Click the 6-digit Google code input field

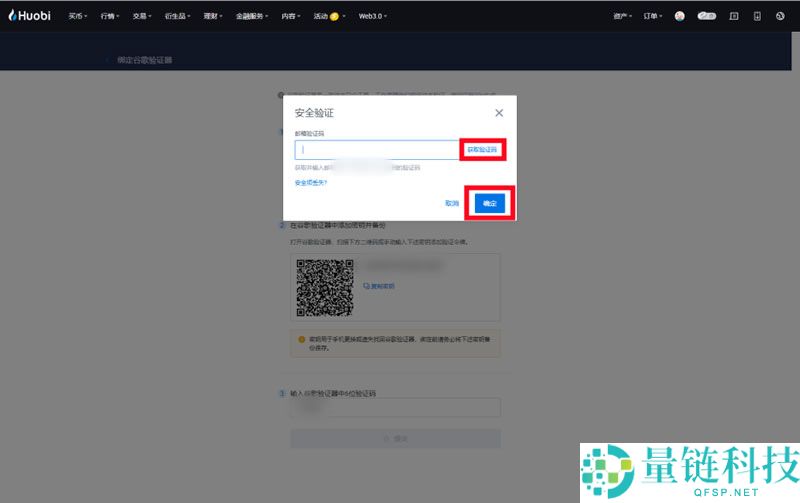(395, 408)
